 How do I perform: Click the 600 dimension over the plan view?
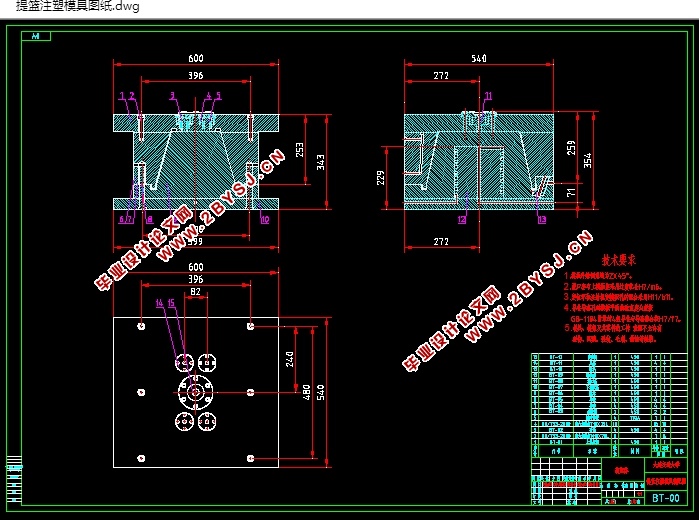(196, 267)
